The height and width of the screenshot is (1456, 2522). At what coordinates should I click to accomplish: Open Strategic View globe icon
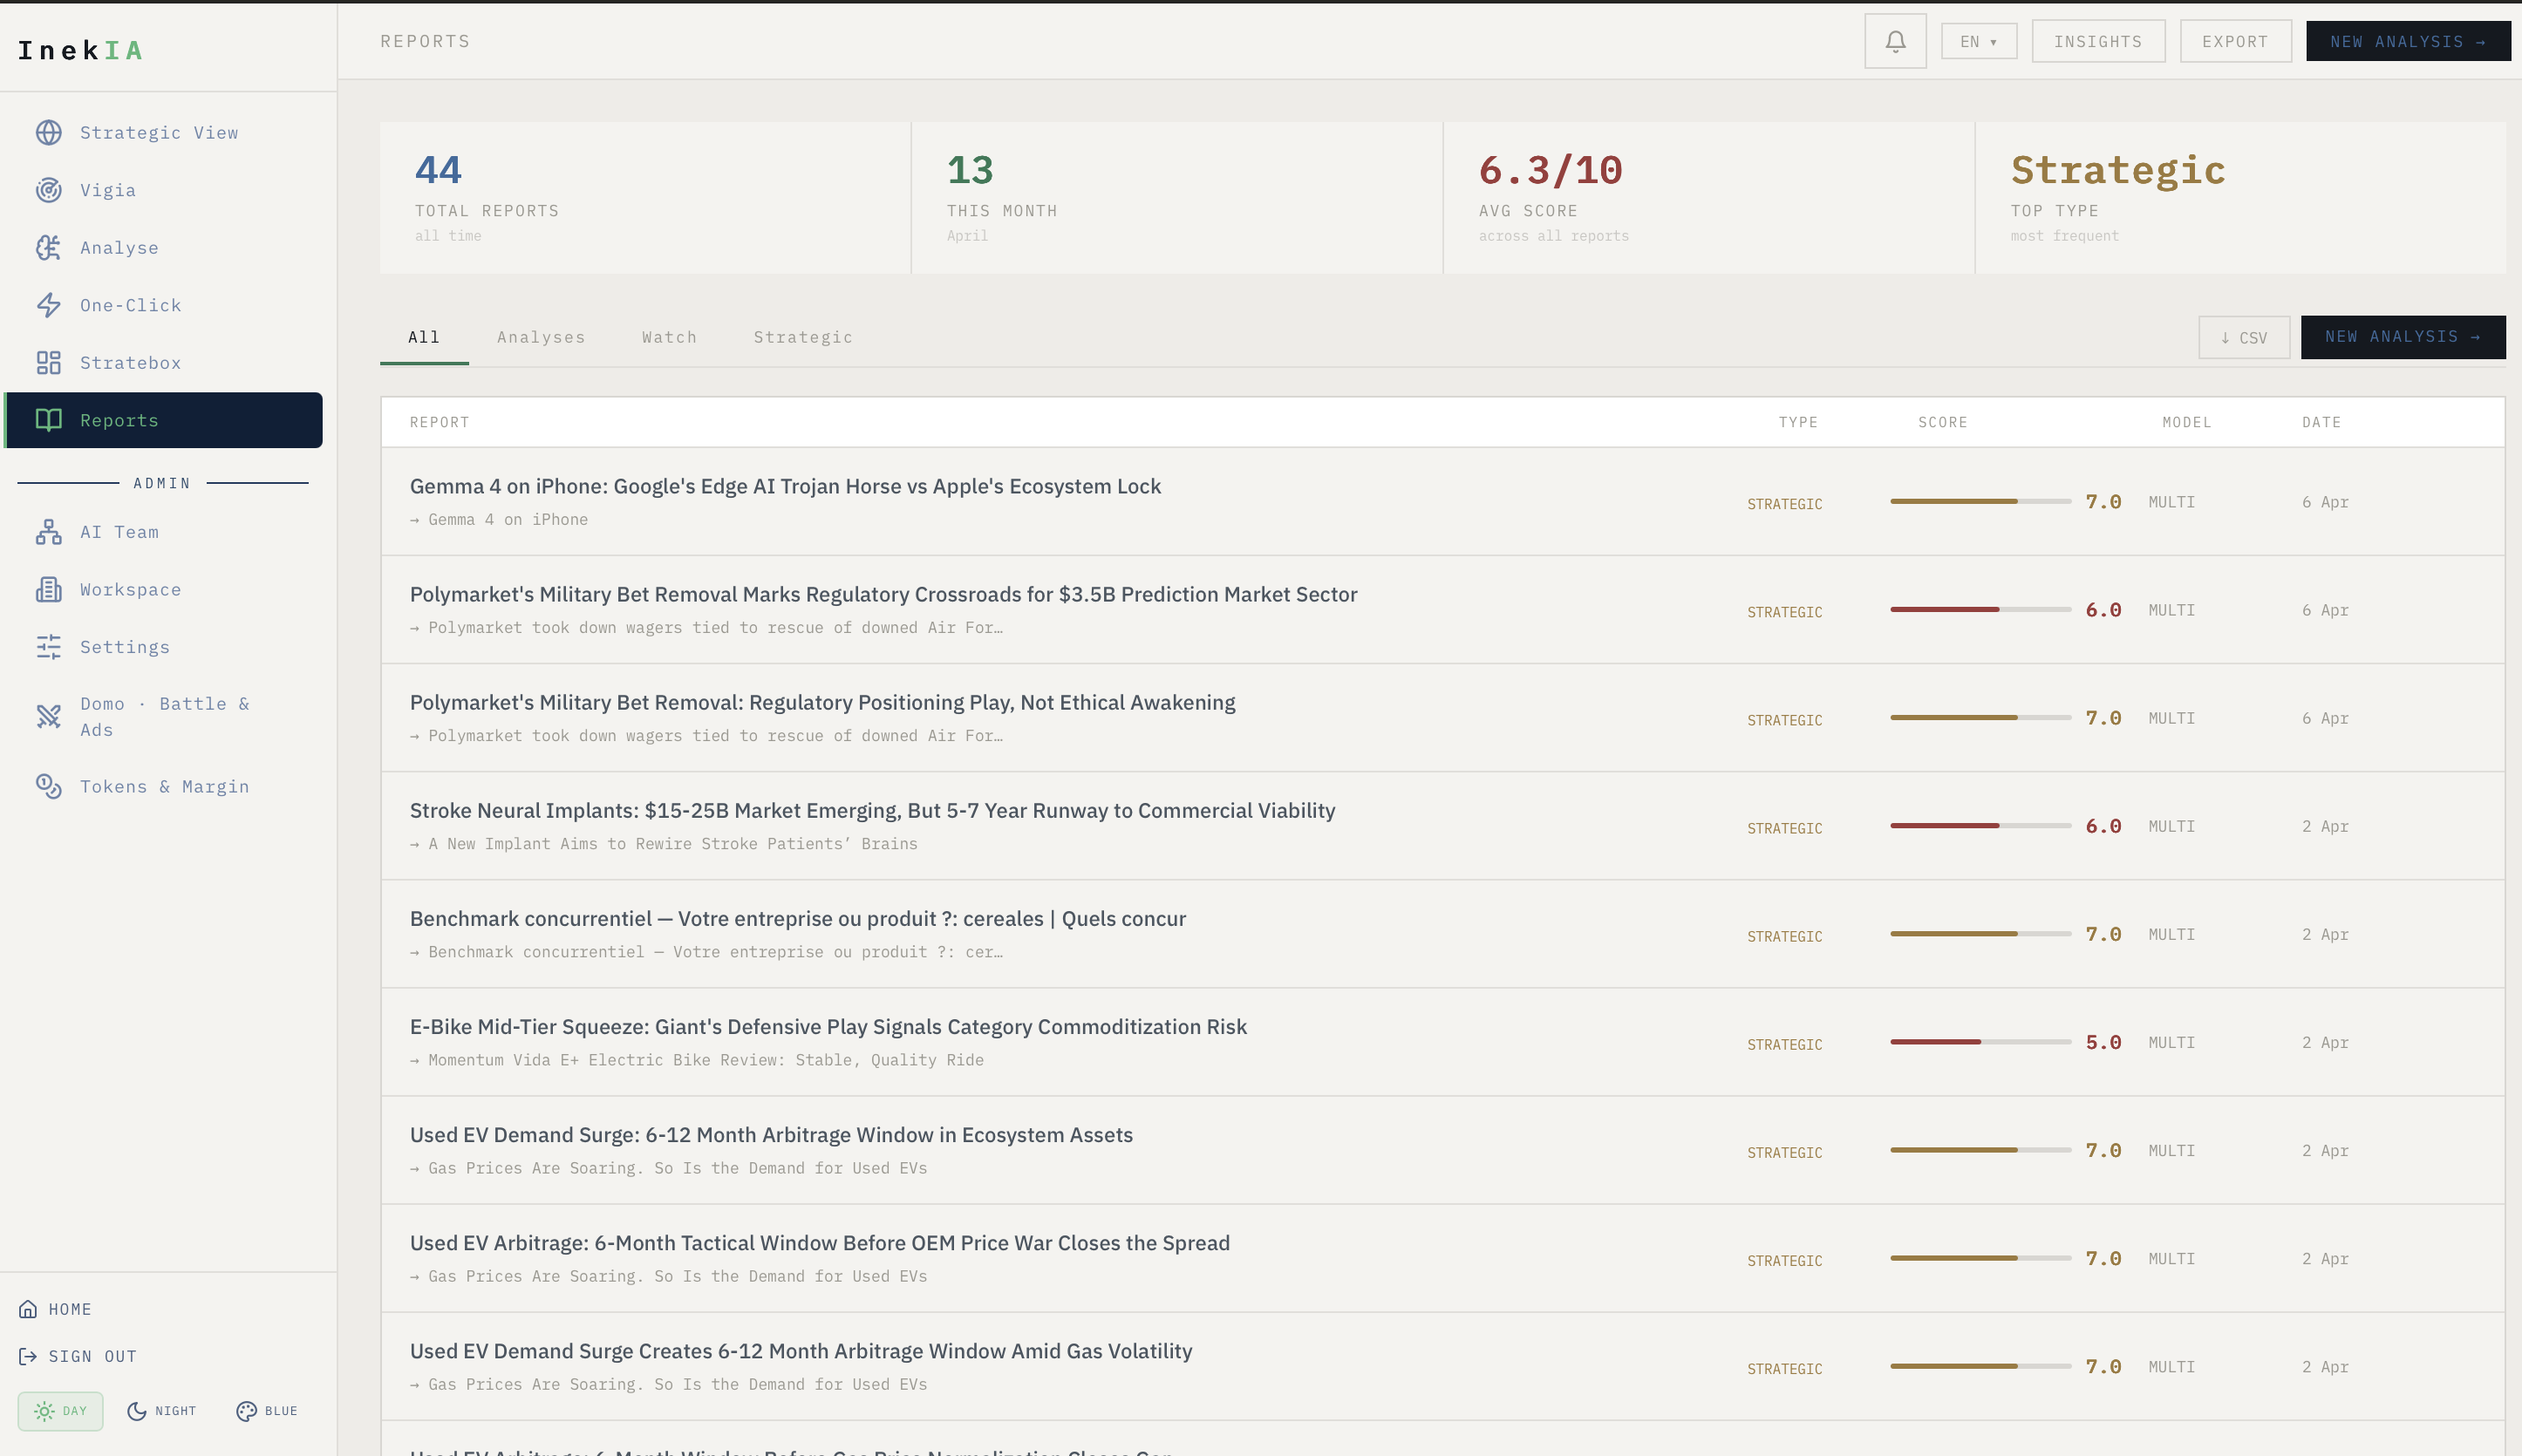48,133
